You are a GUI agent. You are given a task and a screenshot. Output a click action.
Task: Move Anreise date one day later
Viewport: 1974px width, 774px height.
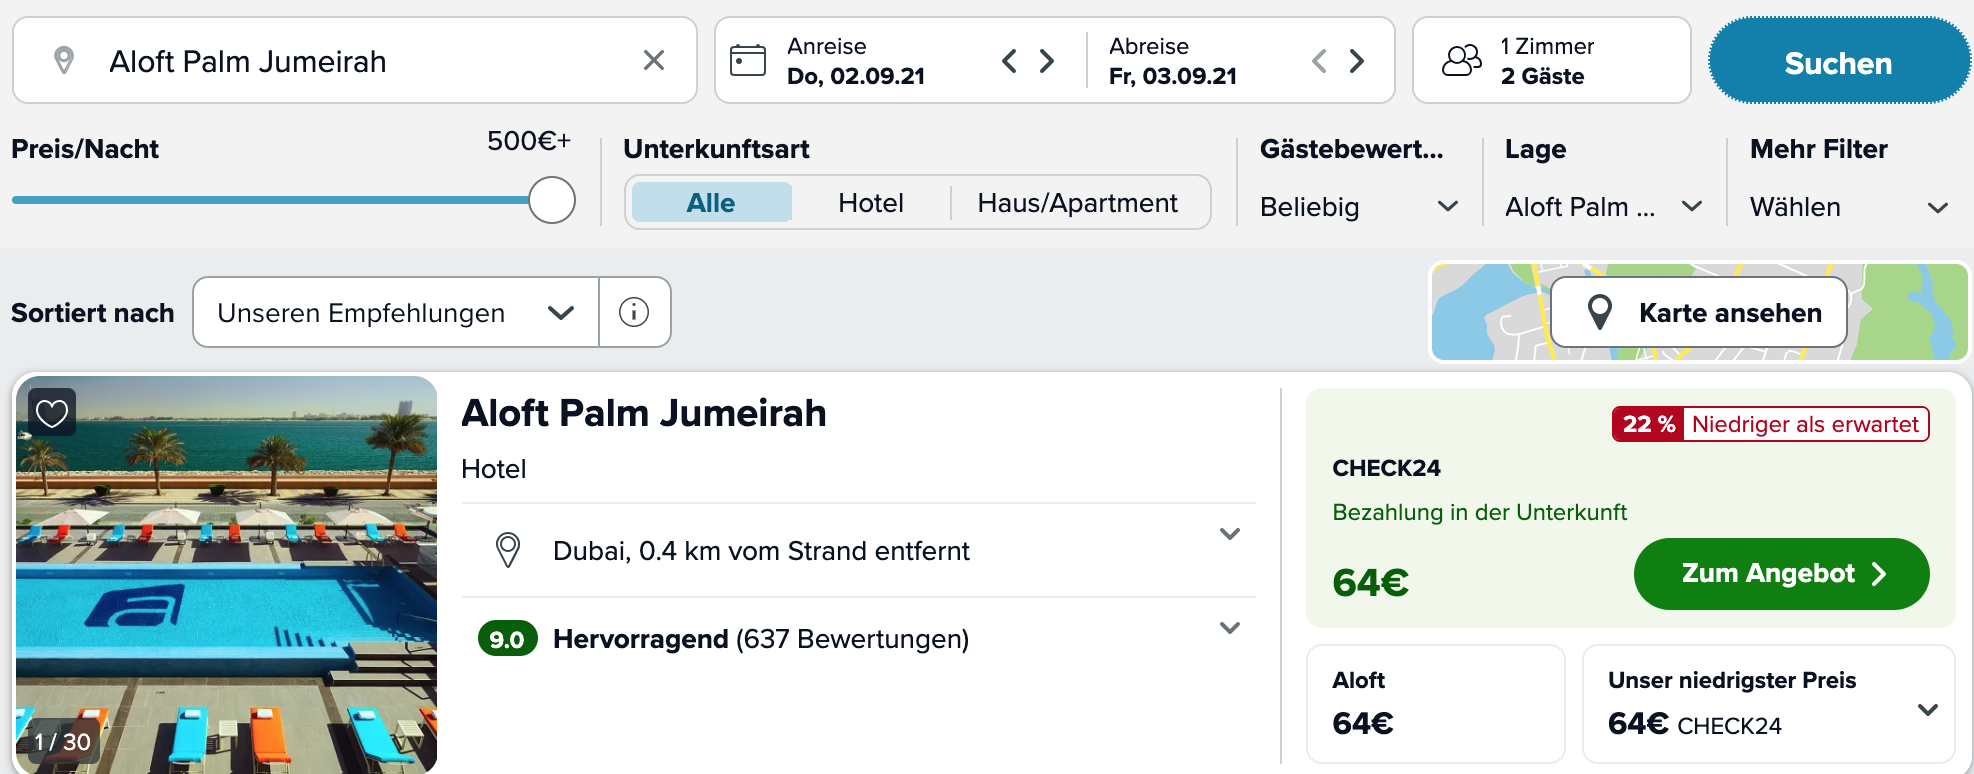coord(1047,61)
